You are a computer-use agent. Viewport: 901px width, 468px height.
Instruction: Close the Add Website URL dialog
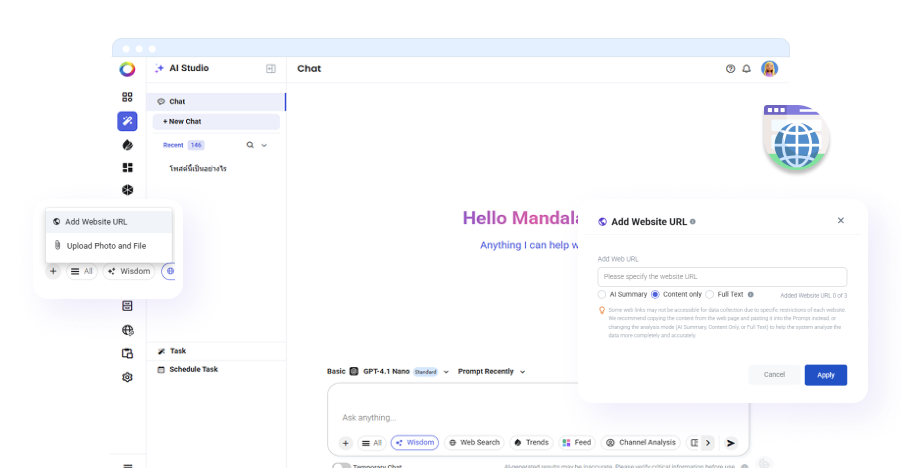841,220
